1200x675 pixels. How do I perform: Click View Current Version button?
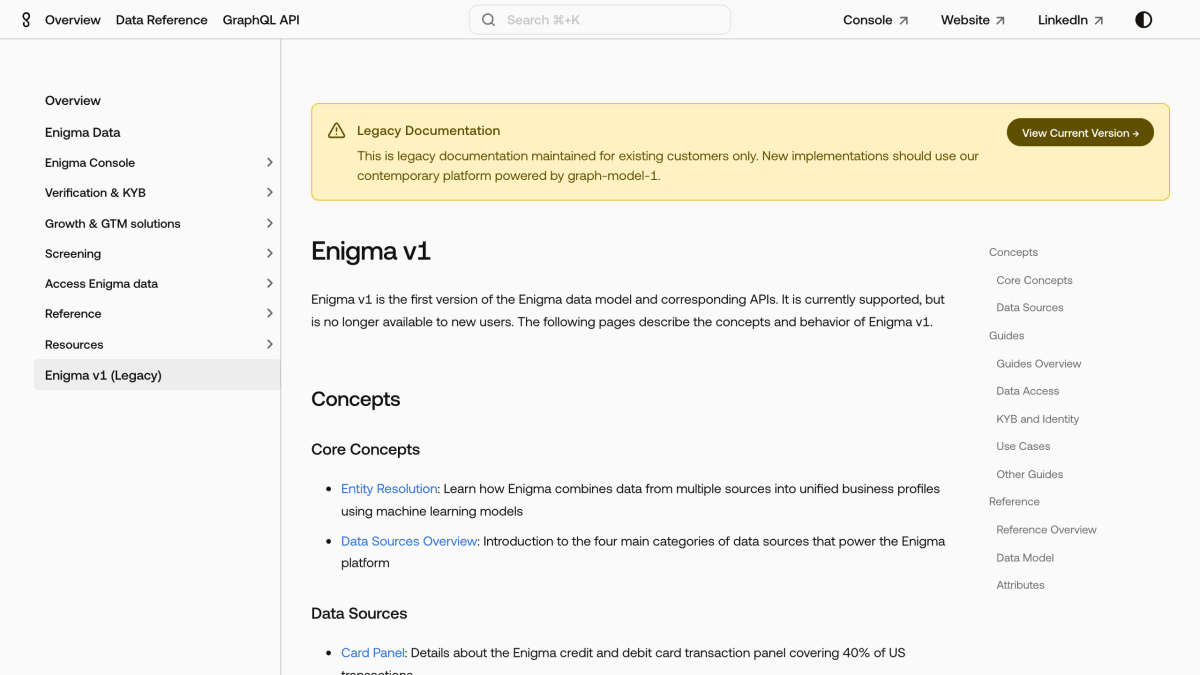click(x=1080, y=133)
